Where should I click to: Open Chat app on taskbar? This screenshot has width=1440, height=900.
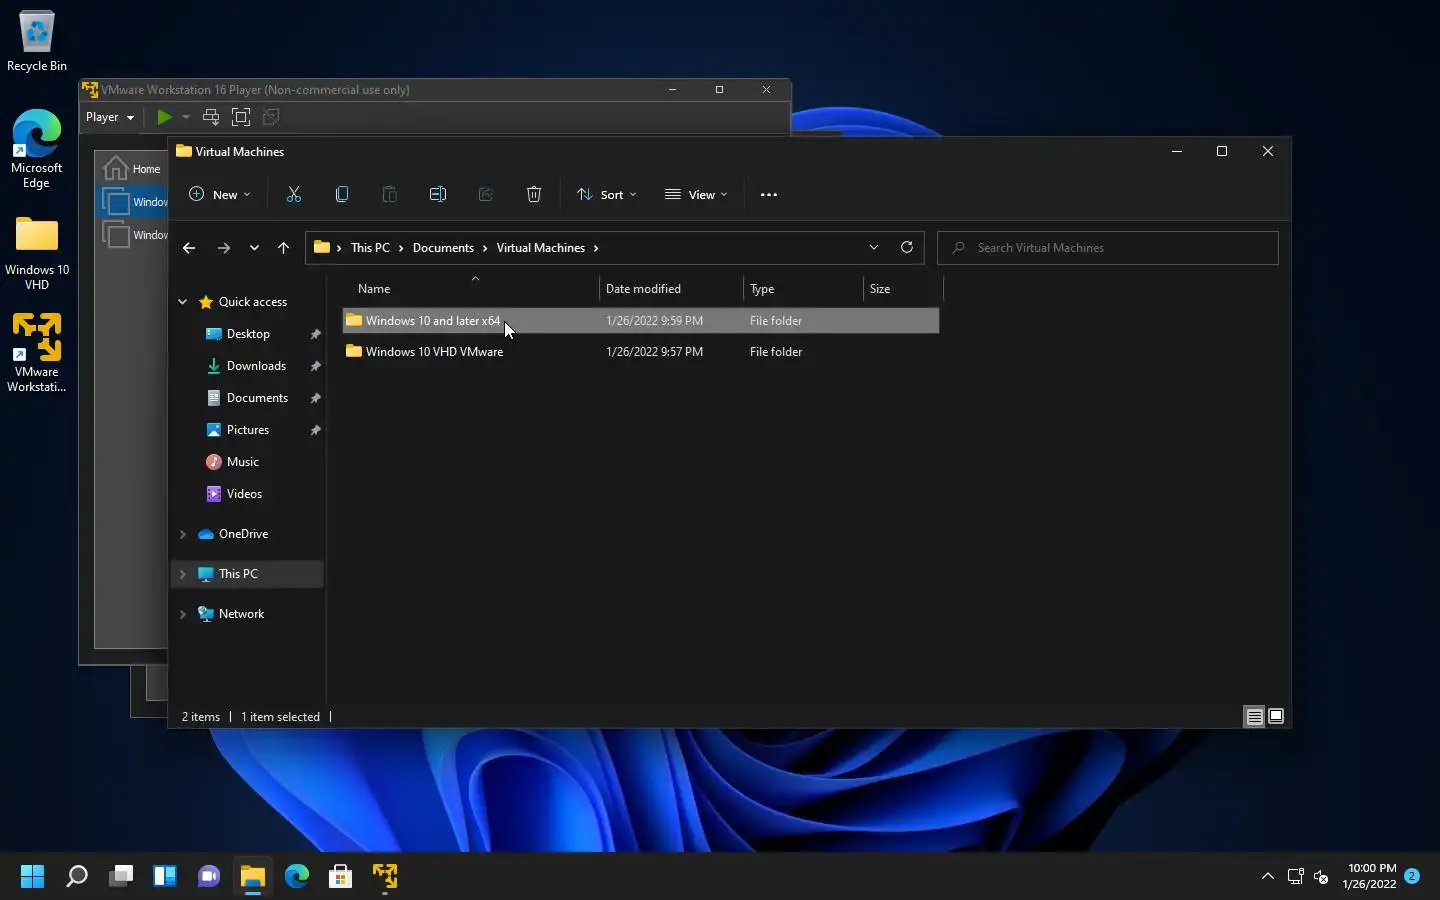point(209,877)
